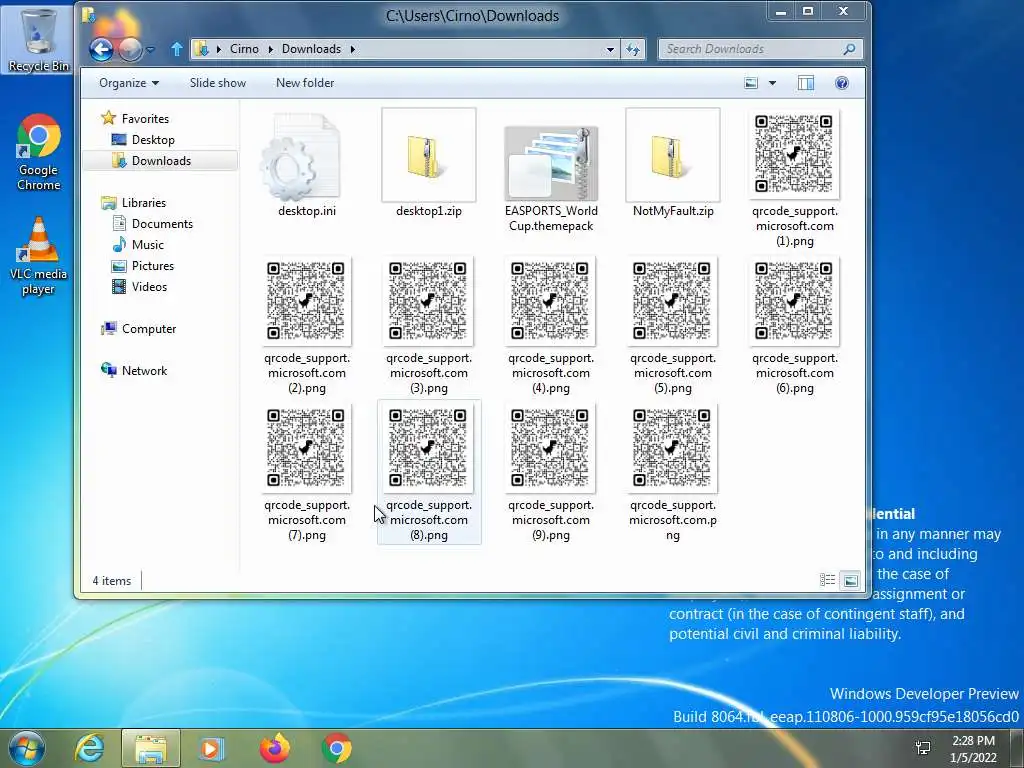
Task: Open the Organize menu
Action: 129,83
